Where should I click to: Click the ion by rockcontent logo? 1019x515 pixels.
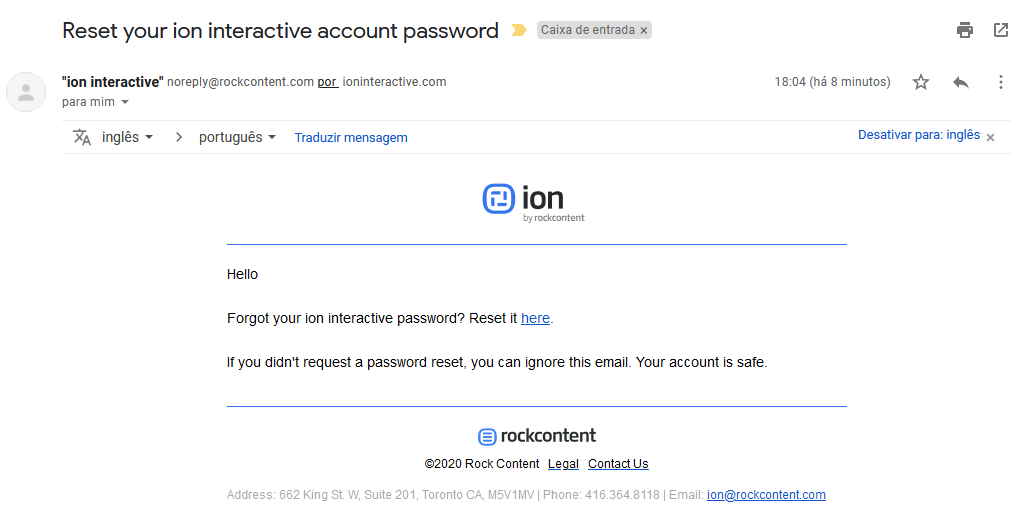pos(534,201)
